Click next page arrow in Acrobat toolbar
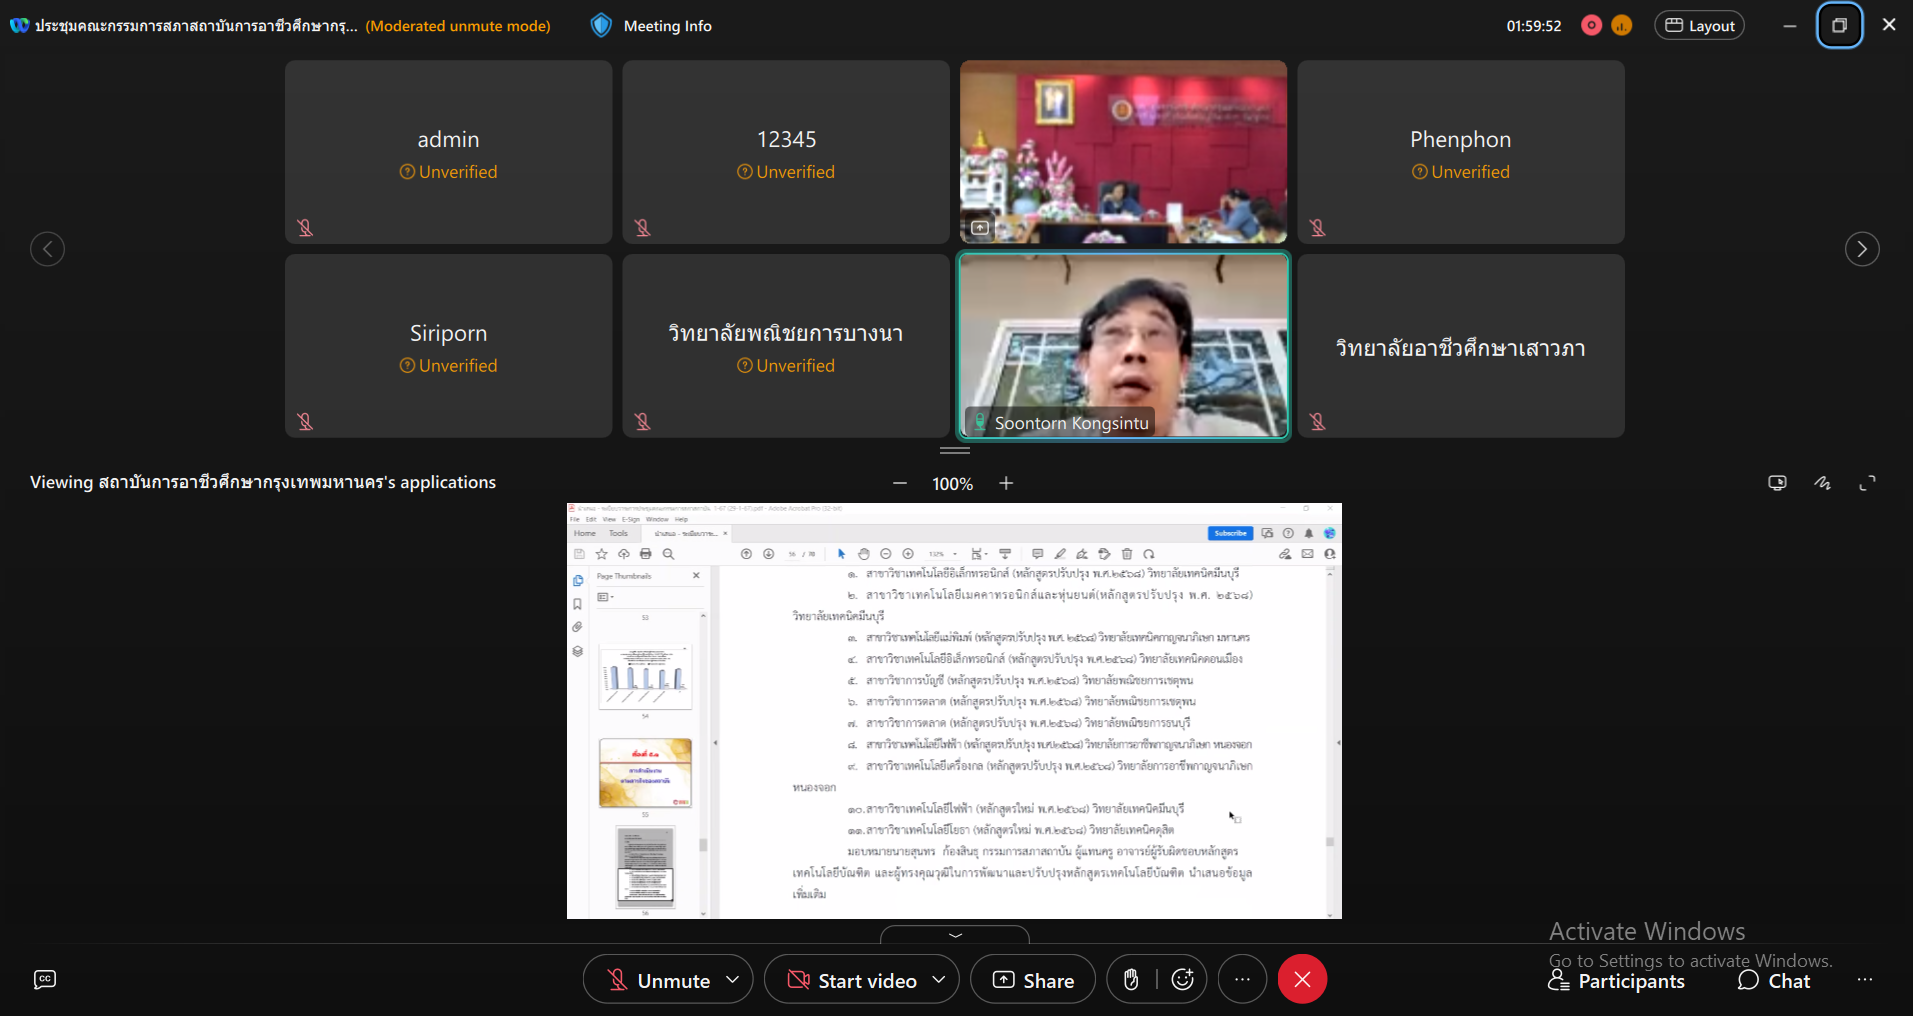Screen dimensions: 1913x1016 click(x=768, y=554)
